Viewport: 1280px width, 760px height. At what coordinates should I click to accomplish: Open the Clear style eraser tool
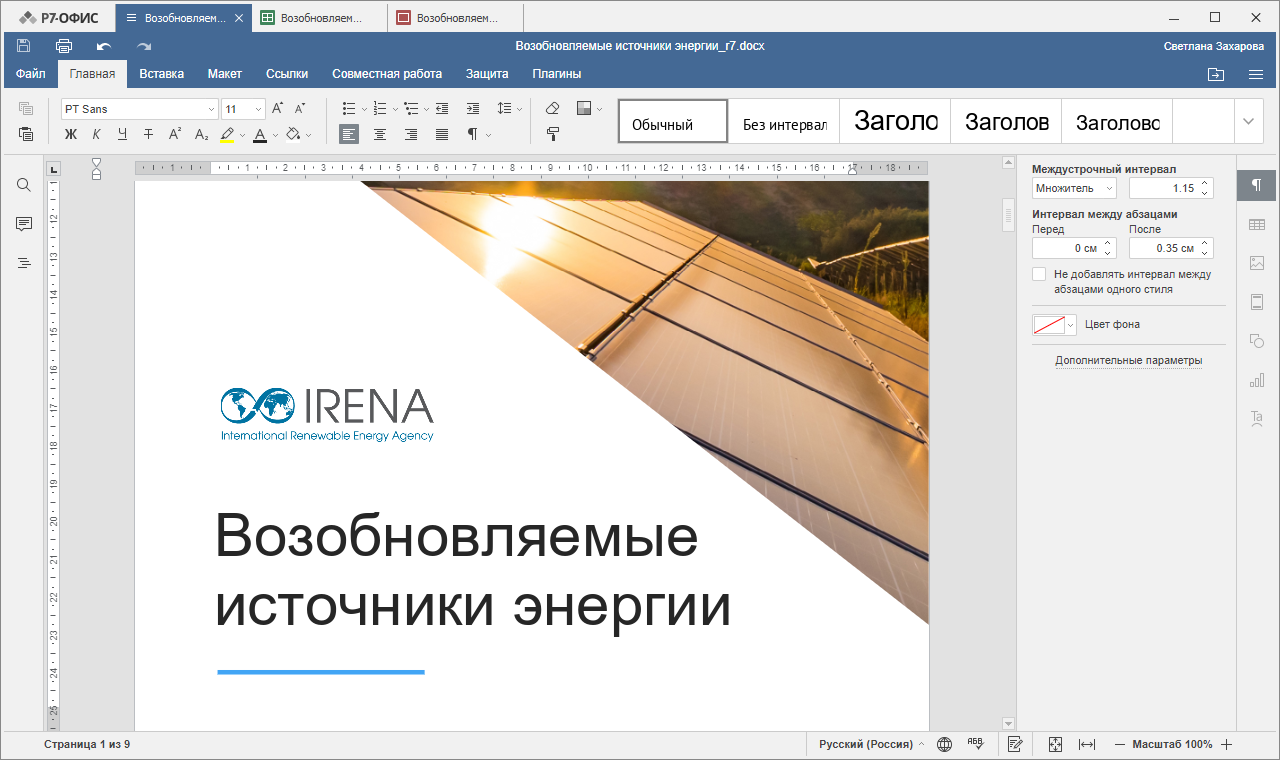551,108
